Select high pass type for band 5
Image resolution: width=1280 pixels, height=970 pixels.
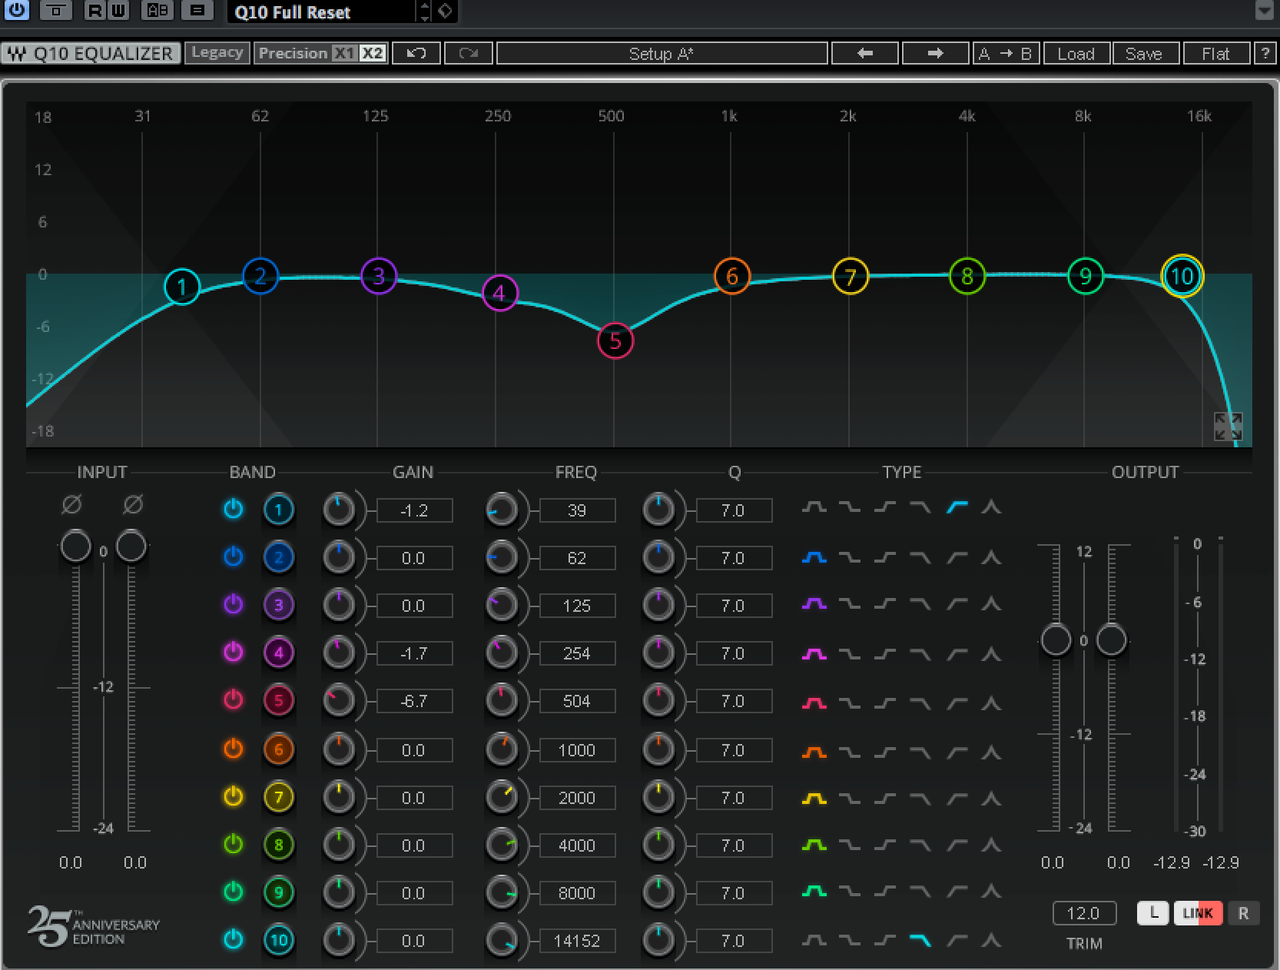[x=957, y=702]
